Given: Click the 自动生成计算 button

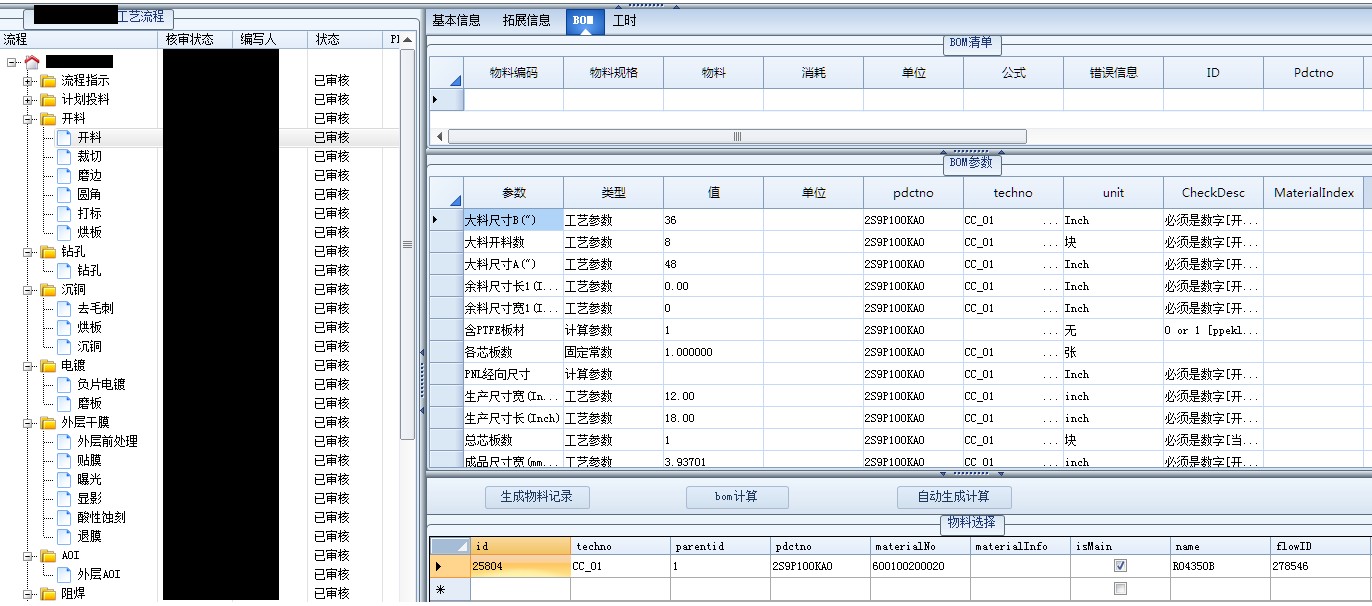Looking at the screenshot, I should 955,497.
